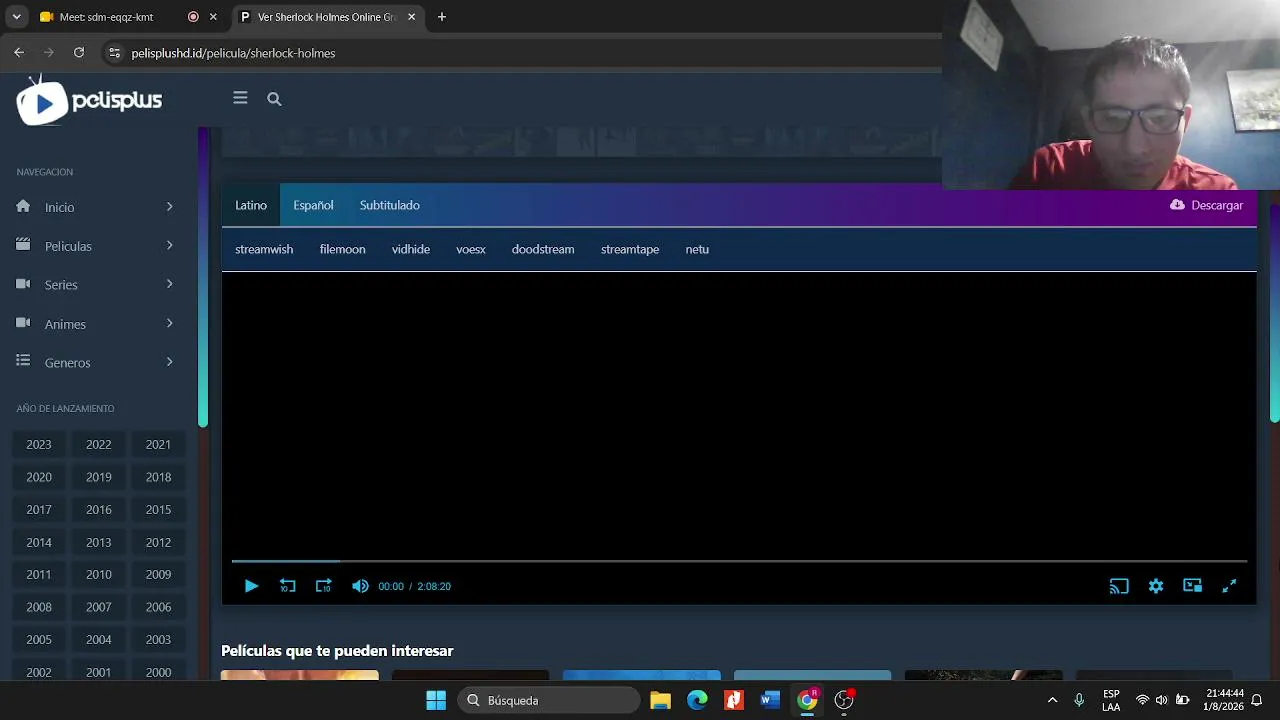Focus the browser address bar URL
Image resolution: width=1280 pixels, height=720 pixels.
point(233,53)
